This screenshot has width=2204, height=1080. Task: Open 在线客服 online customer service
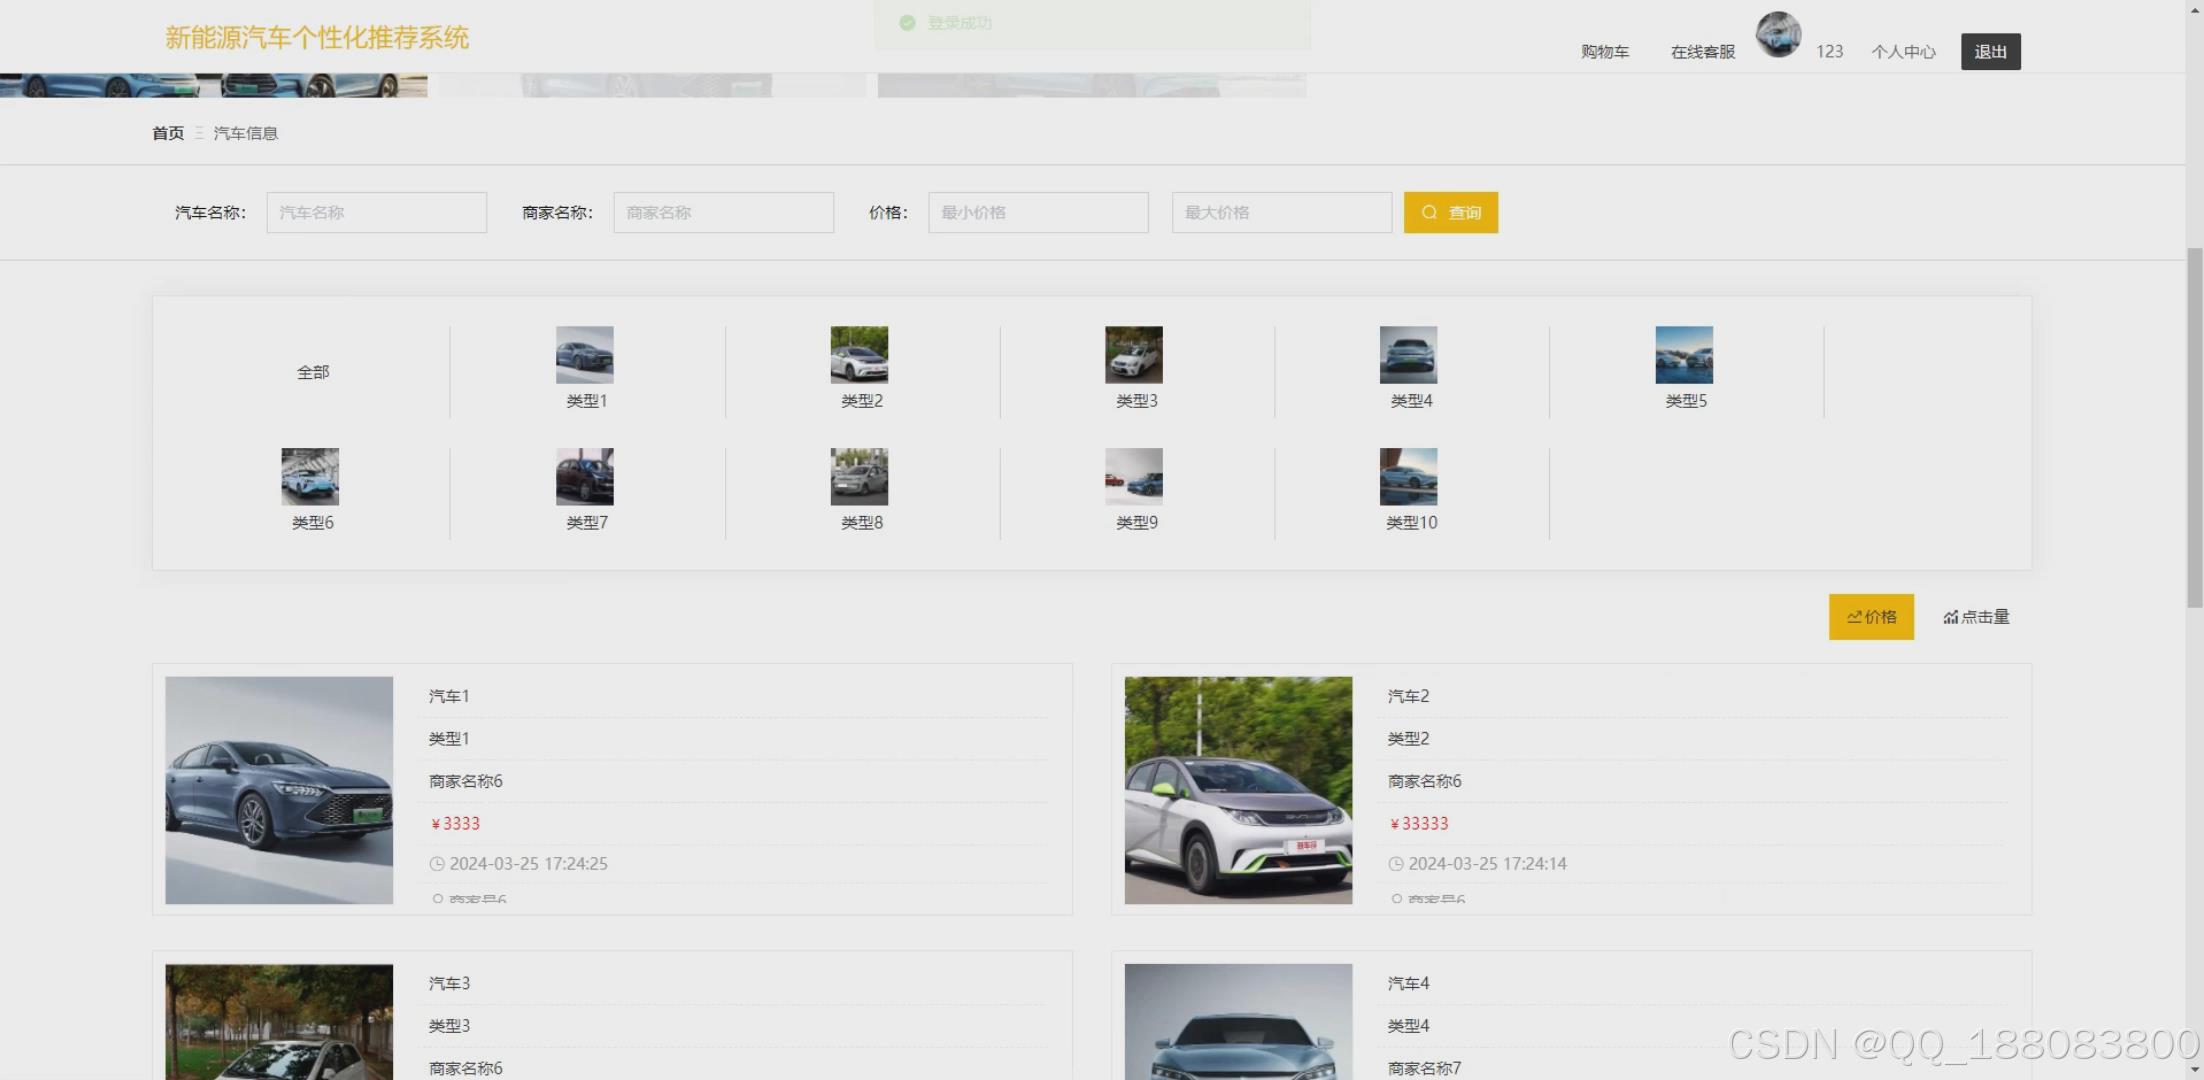point(1702,52)
